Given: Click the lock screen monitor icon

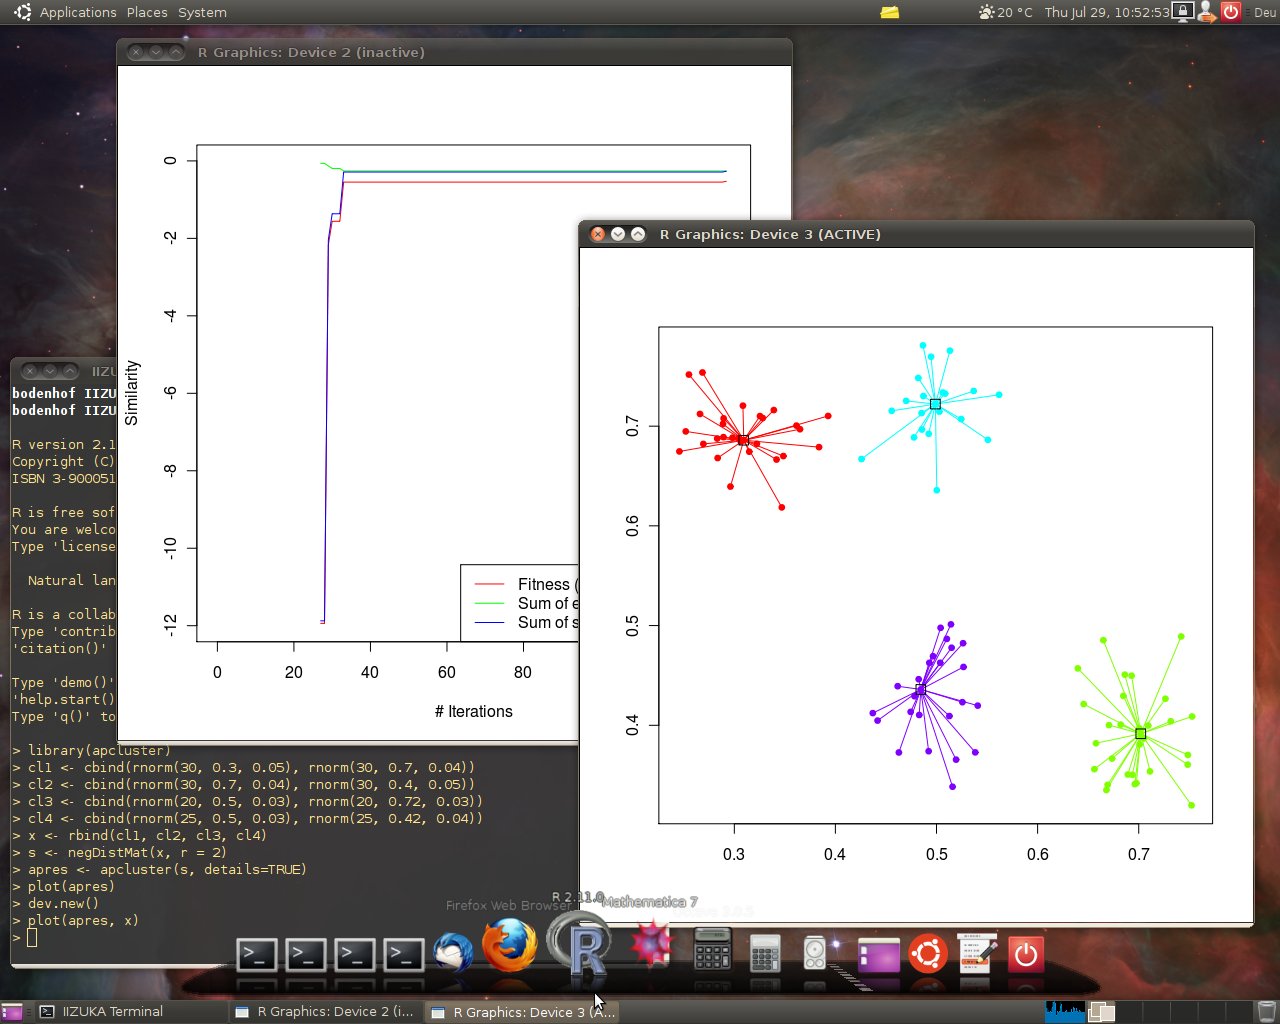Looking at the screenshot, I should (x=1183, y=12).
